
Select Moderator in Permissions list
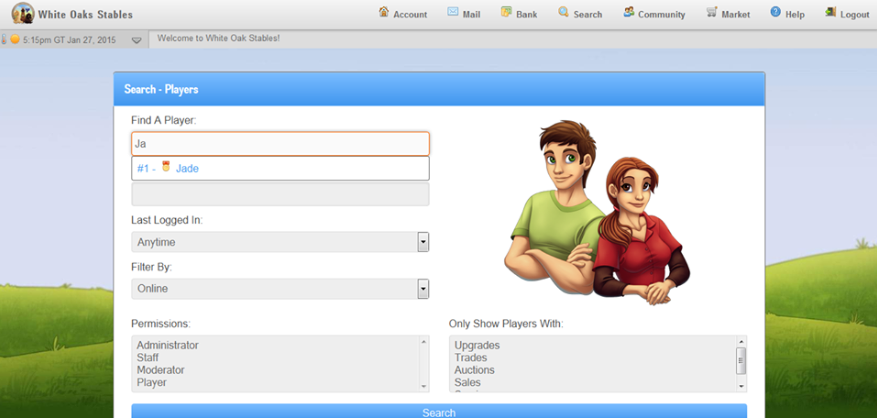point(161,370)
